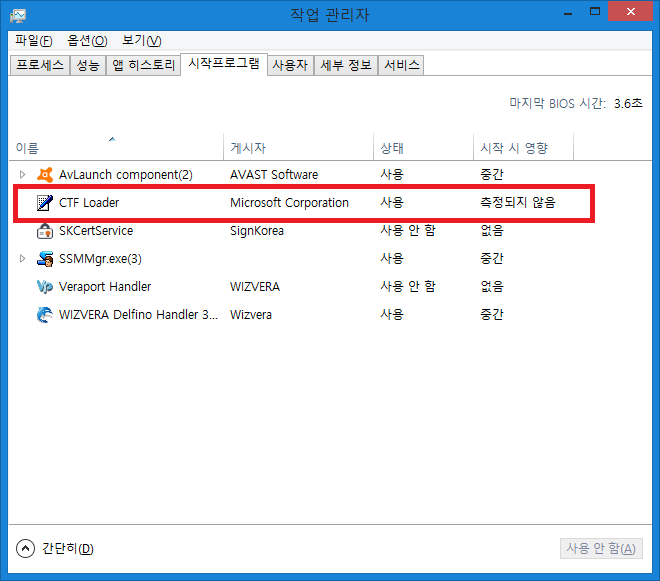
Task: Switch to the 성능 tab
Action: pyautogui.click(x=88, y=65)
